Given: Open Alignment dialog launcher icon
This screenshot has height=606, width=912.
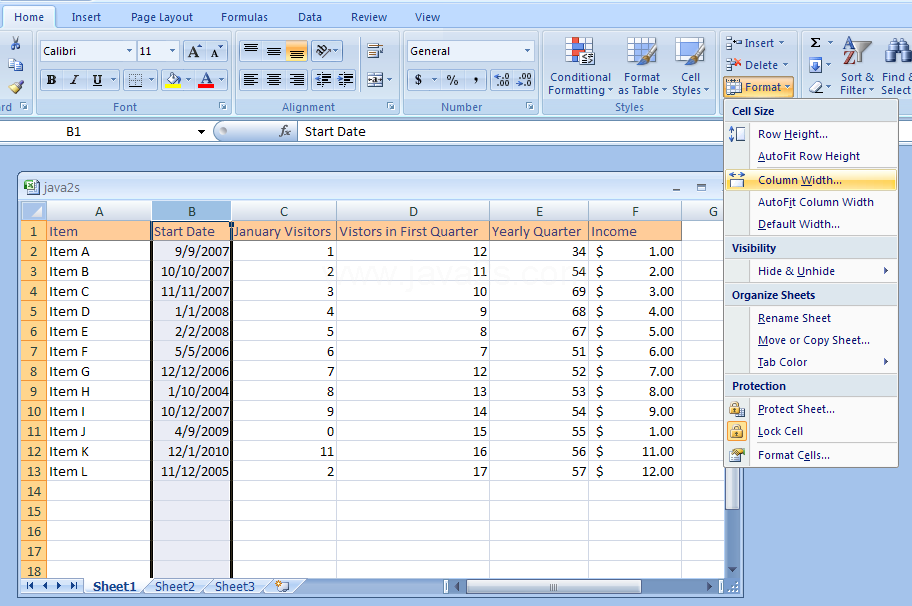Looking at the screenshot, I should [391, 106].
